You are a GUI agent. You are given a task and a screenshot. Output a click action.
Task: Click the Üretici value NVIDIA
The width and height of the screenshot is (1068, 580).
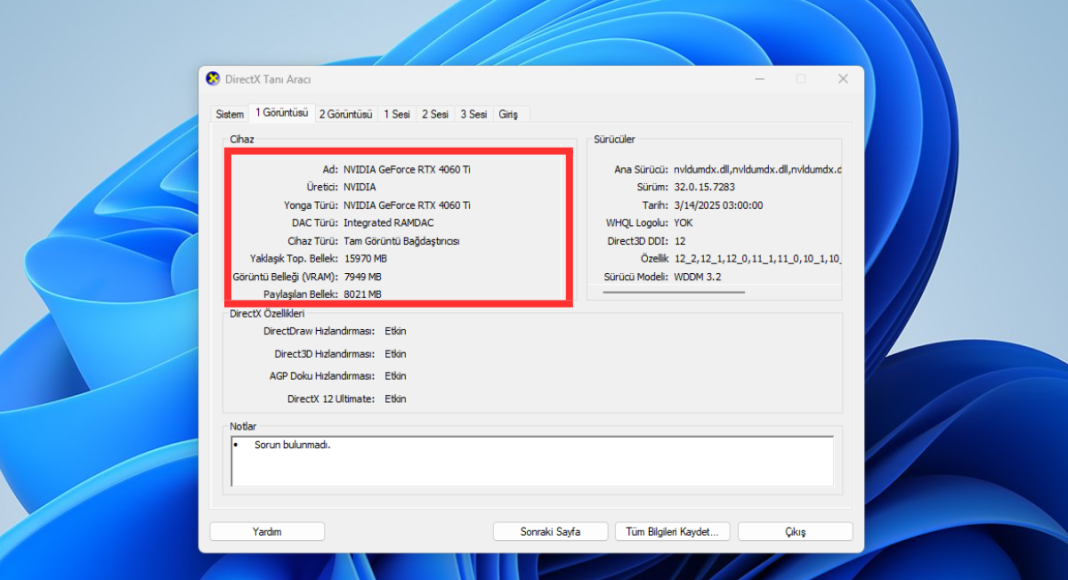click(x=360, y=187)
